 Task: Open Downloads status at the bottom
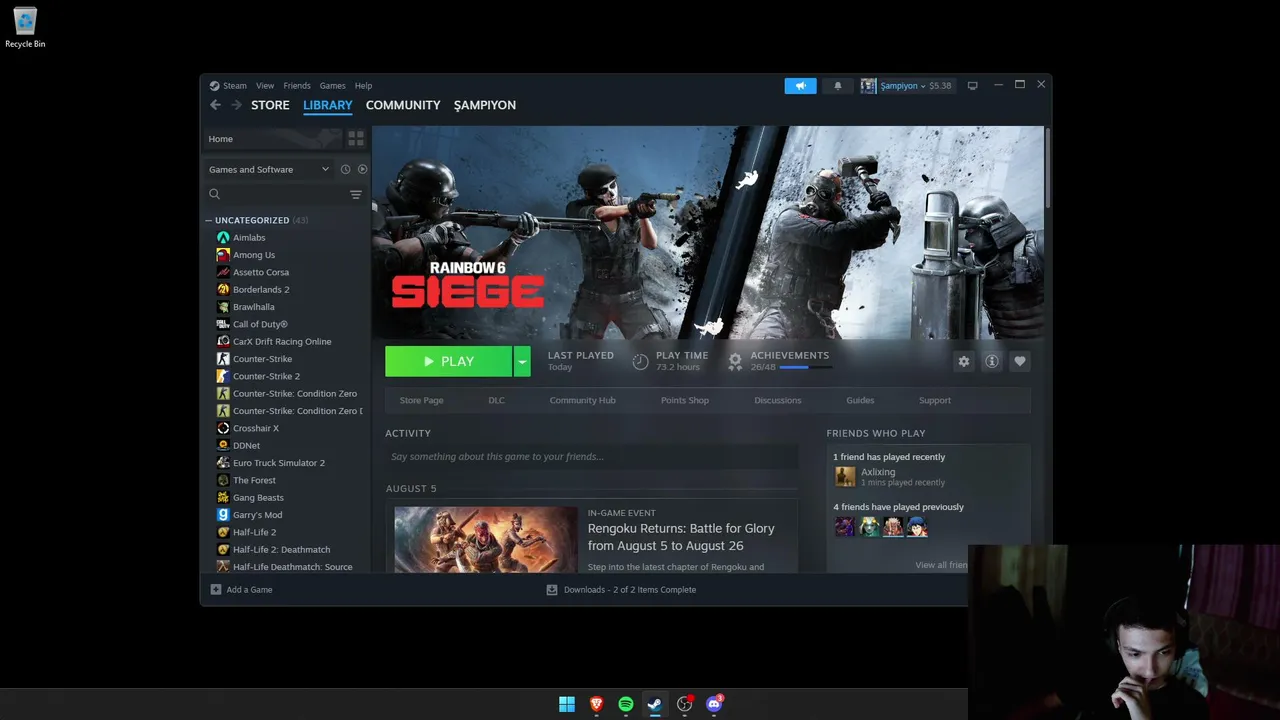(x=621, y=590)
